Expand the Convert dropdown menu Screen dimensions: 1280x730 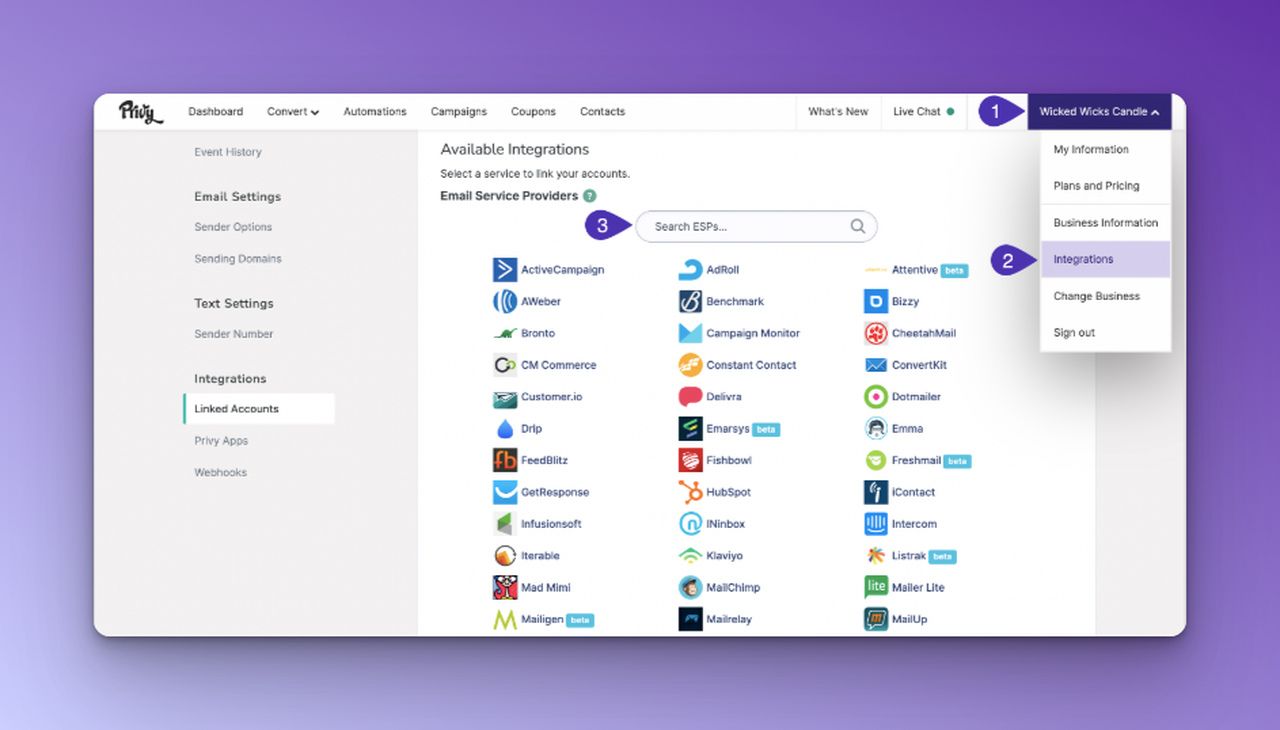click(x=293, y=112)
